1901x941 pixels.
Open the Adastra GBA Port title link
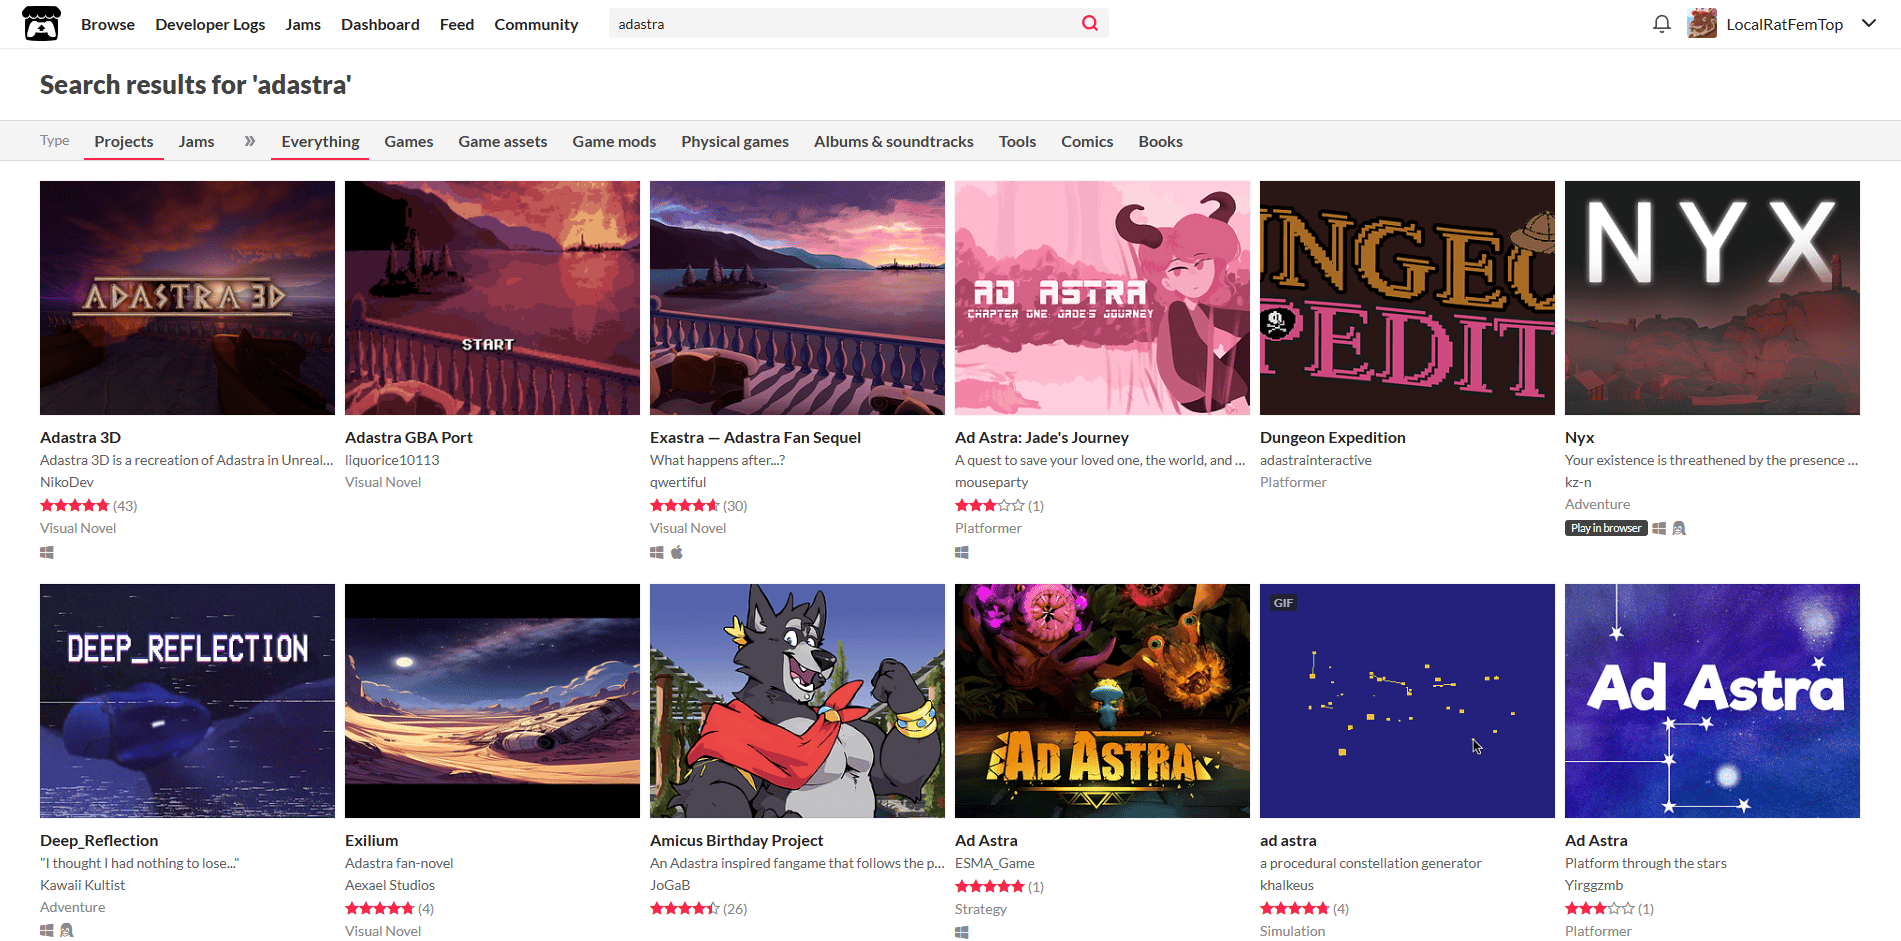[409, 437]
